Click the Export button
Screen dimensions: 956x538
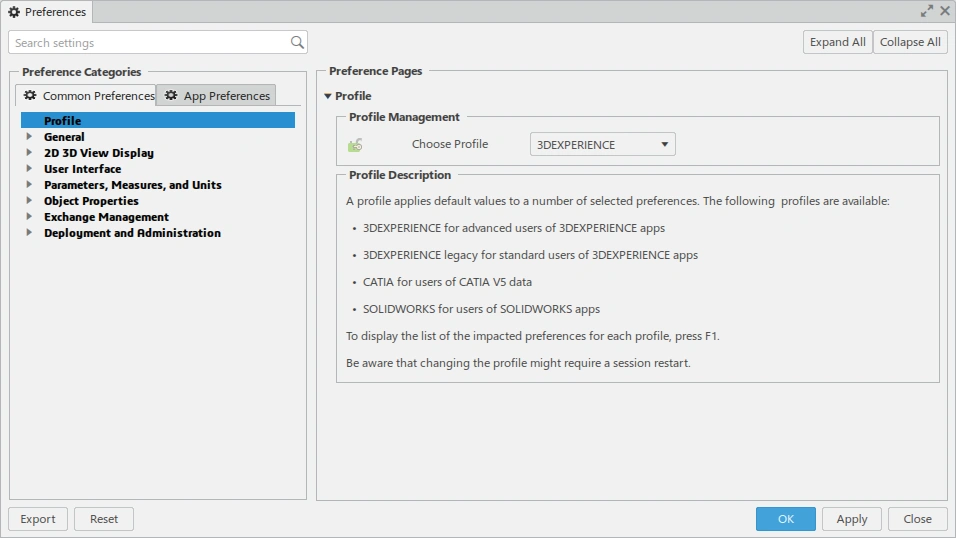tap(38, 519)
